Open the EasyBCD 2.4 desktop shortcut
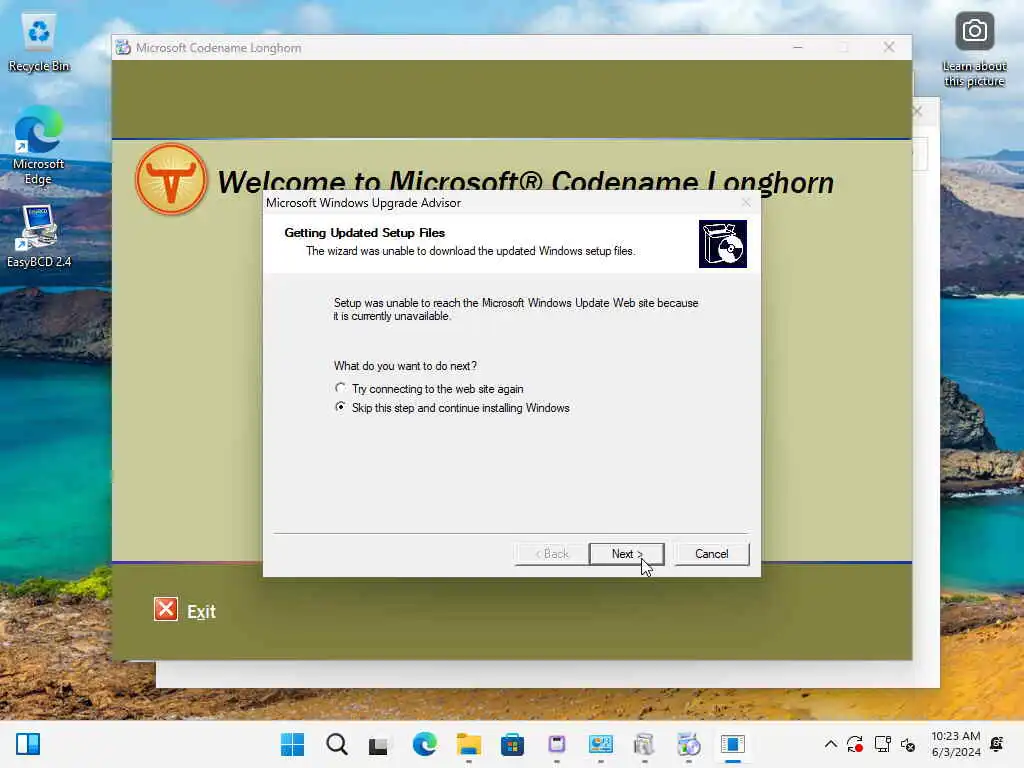The image size is (1024, 768). tap(39, 236)
